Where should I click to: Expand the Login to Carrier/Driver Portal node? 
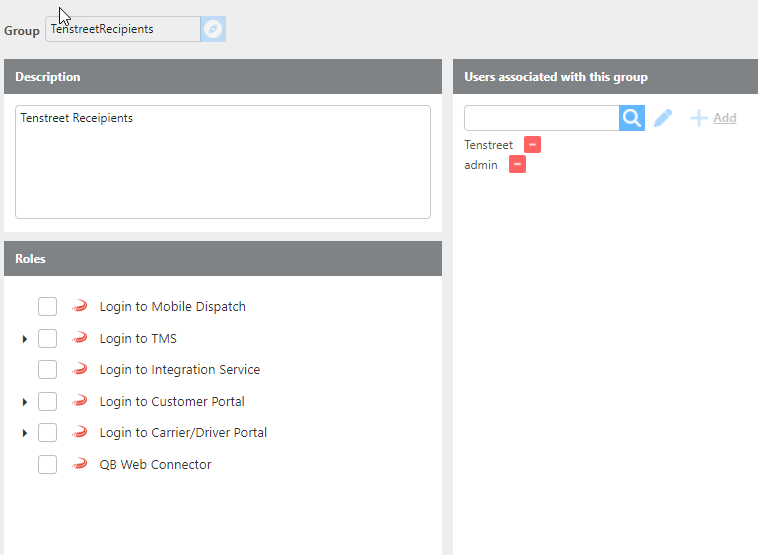24,434
